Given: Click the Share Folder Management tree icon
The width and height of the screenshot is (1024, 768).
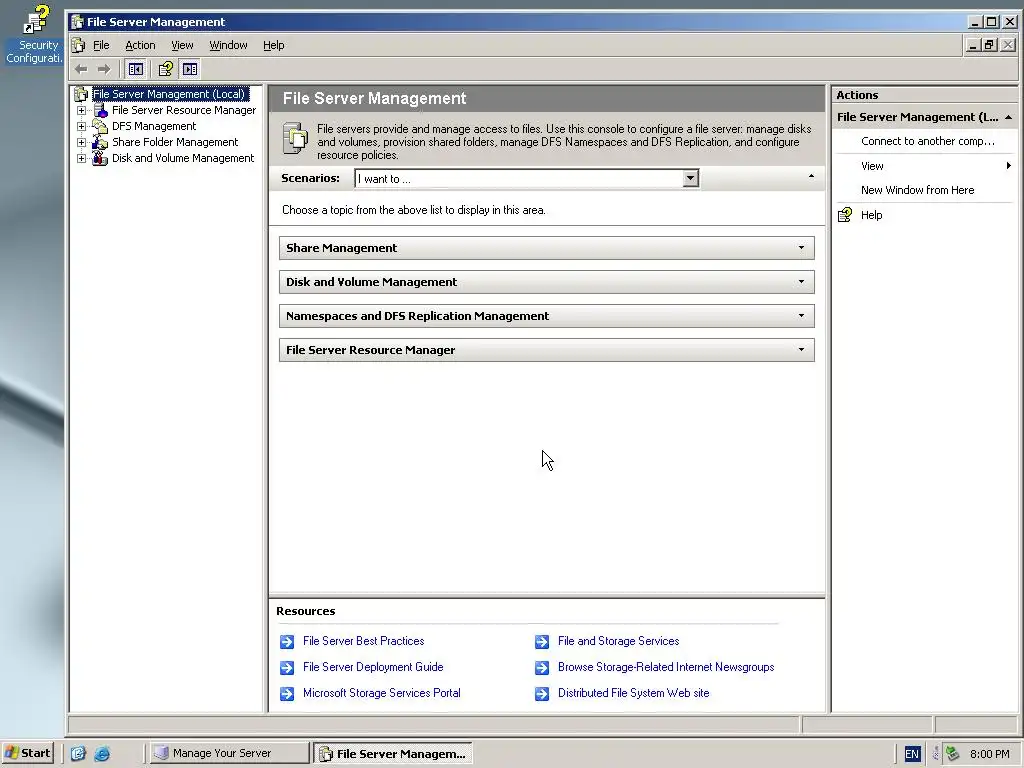Looking at the screenshot, I should coord(100,142).
